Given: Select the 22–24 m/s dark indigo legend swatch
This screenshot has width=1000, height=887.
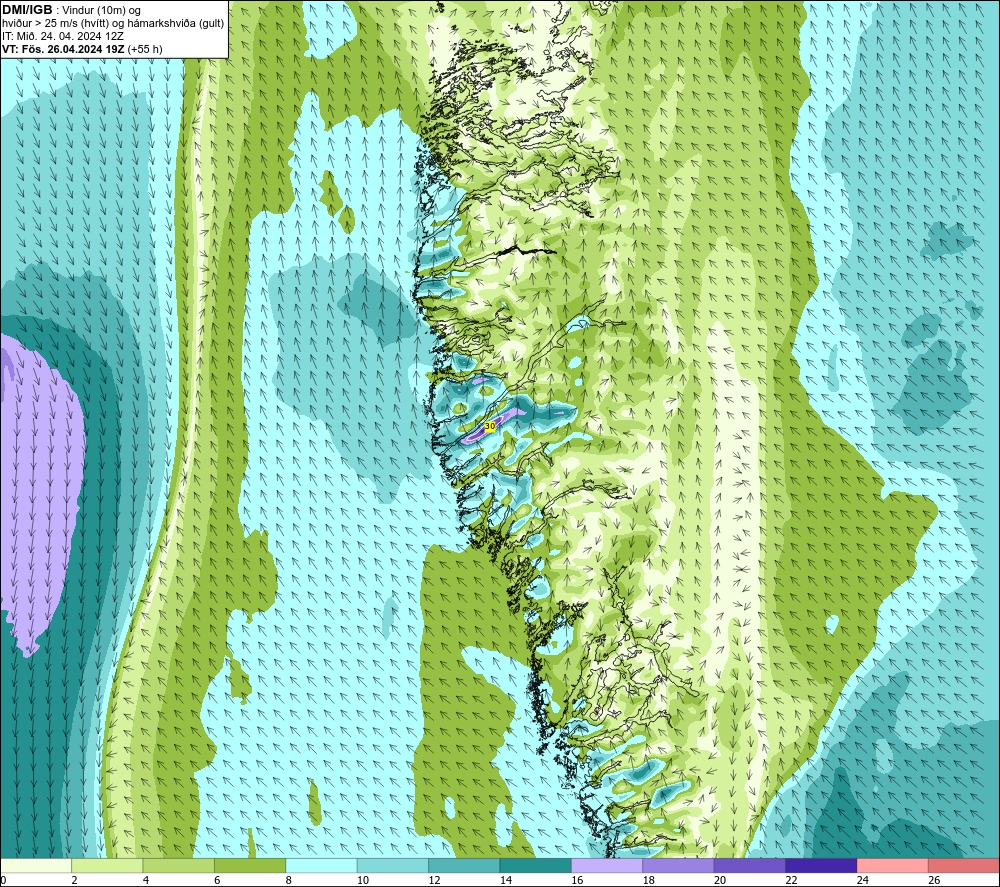Looking at the screenshot, I should 821,865.
